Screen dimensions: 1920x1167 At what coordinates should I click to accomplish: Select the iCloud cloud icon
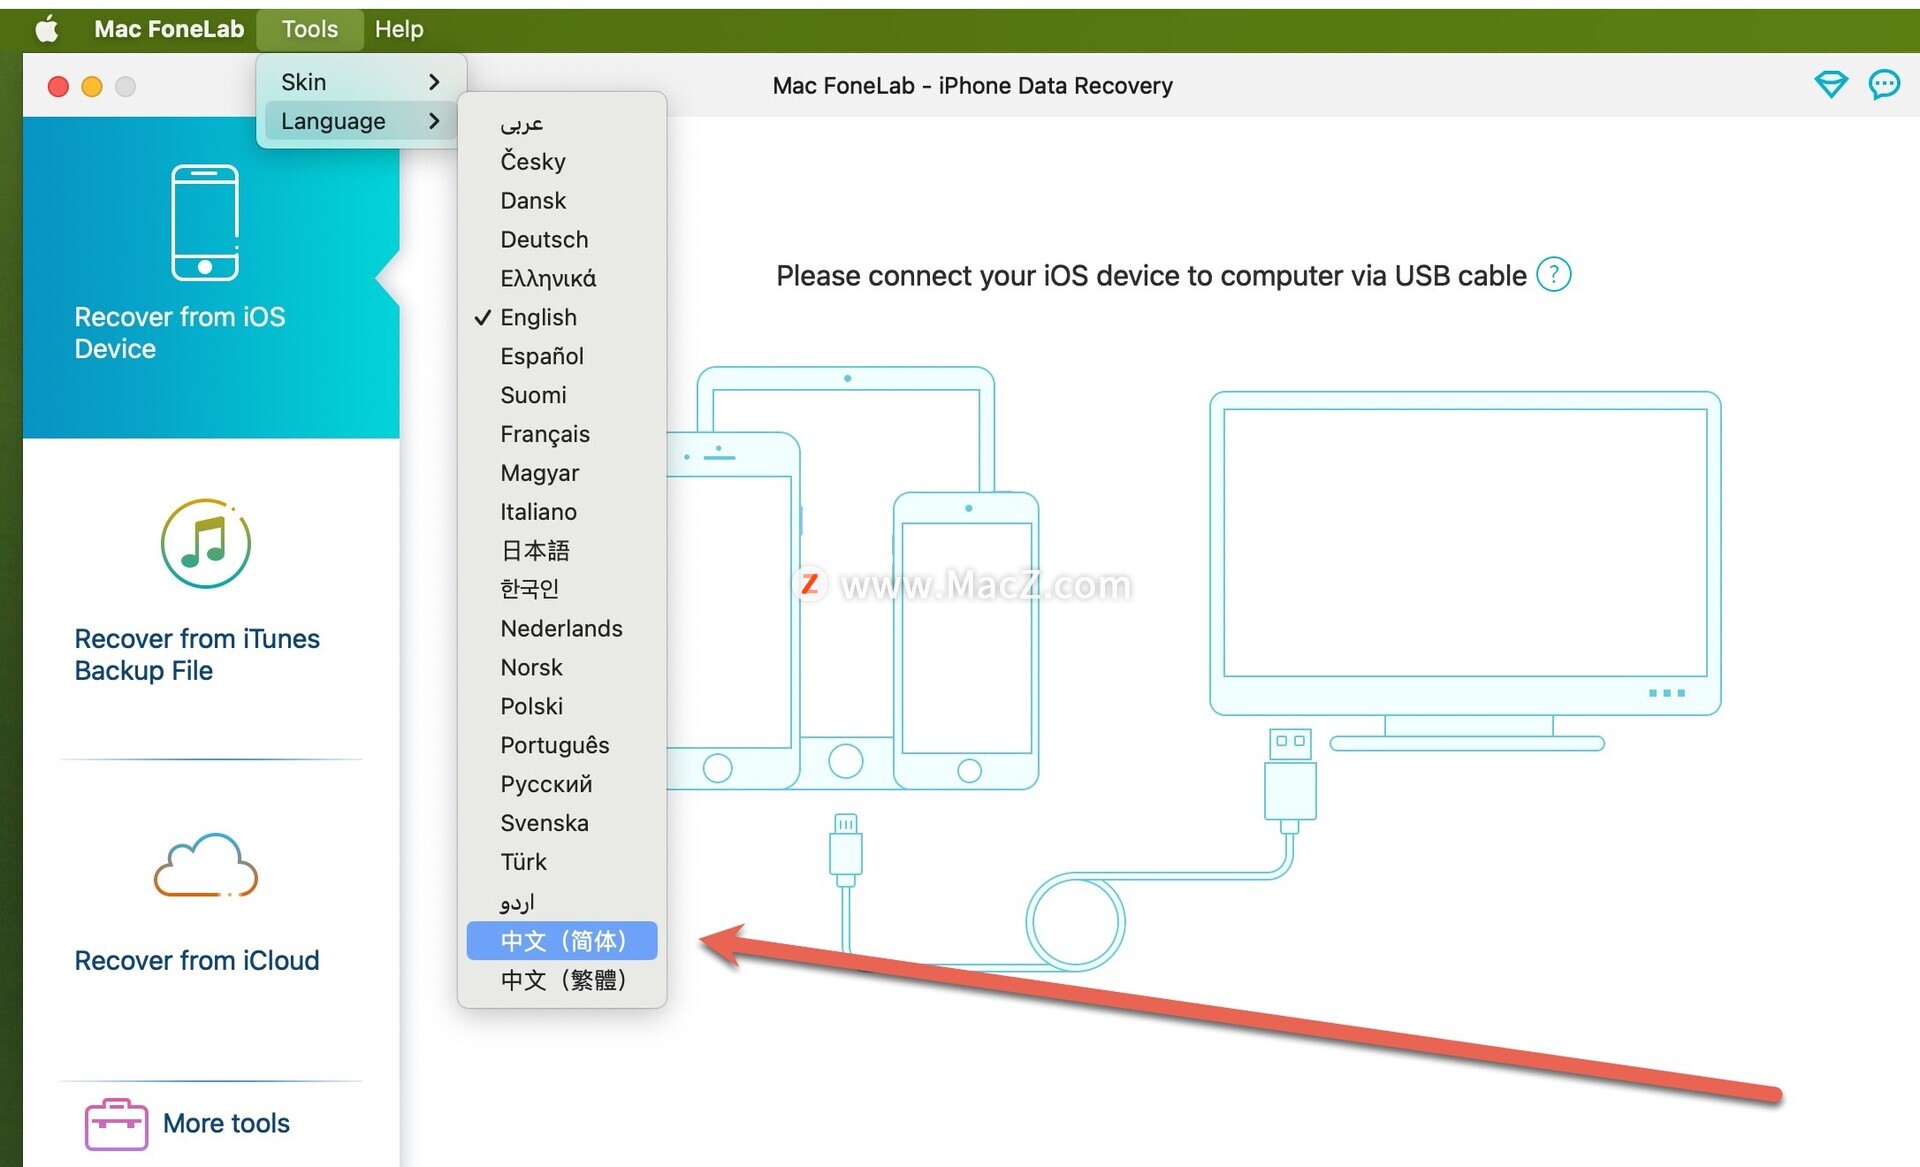click(x=205, y=865)
